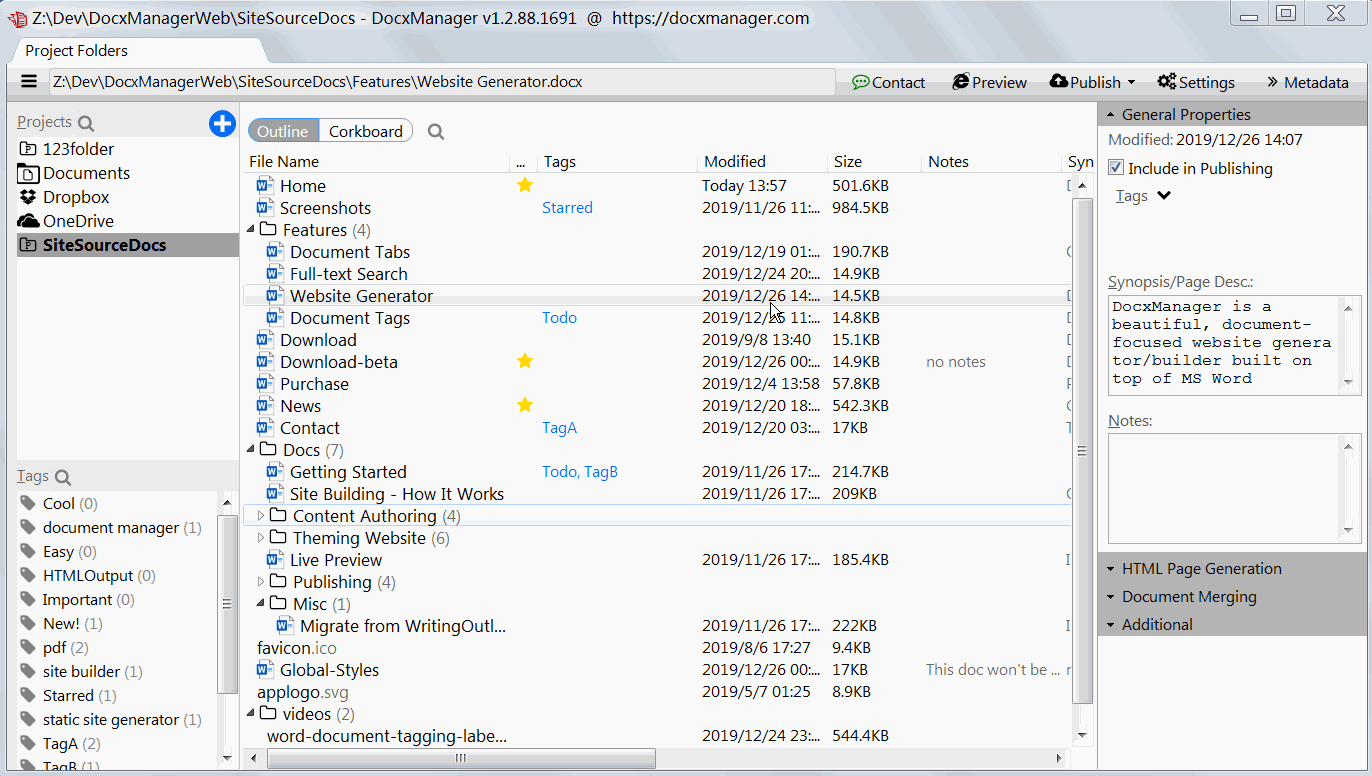Click the folder icon for videos

[x=268, y=713]
